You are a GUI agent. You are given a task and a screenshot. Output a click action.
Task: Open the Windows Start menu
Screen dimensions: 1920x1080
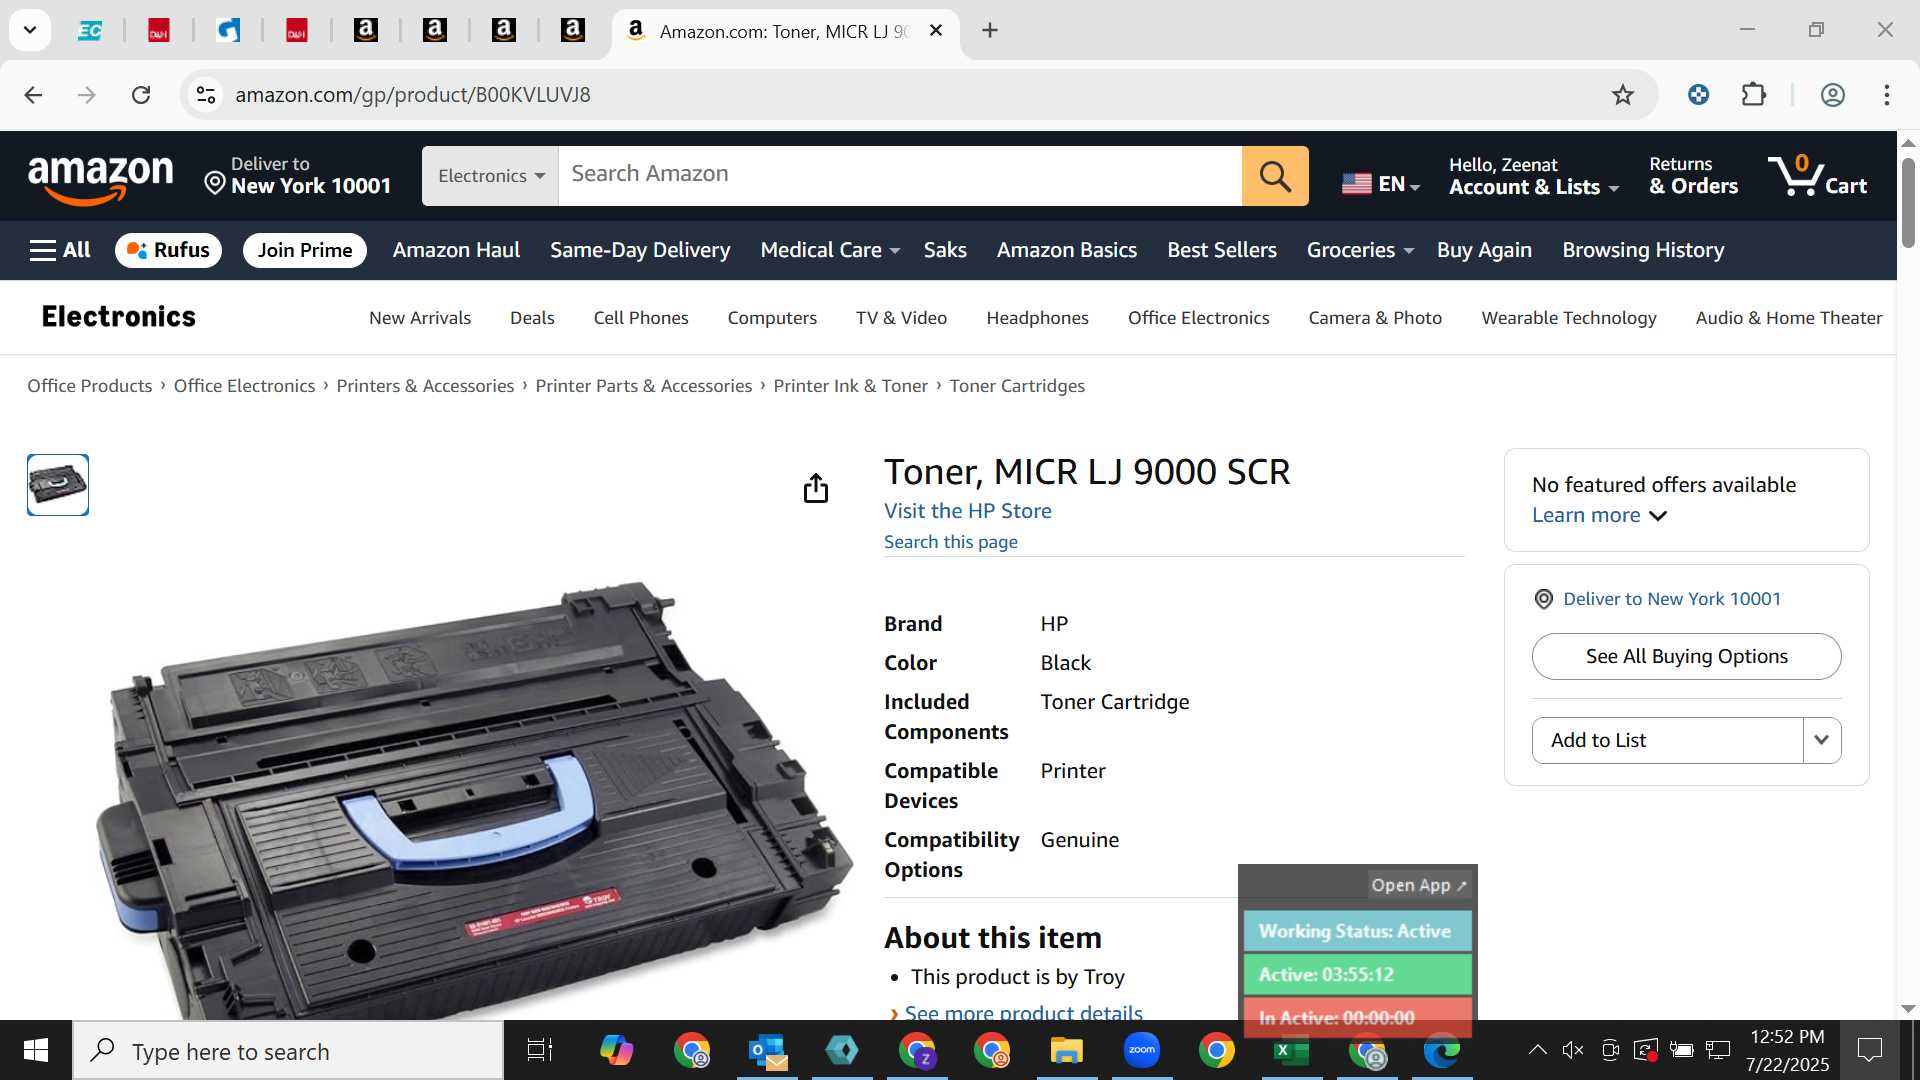point(36,1051)
